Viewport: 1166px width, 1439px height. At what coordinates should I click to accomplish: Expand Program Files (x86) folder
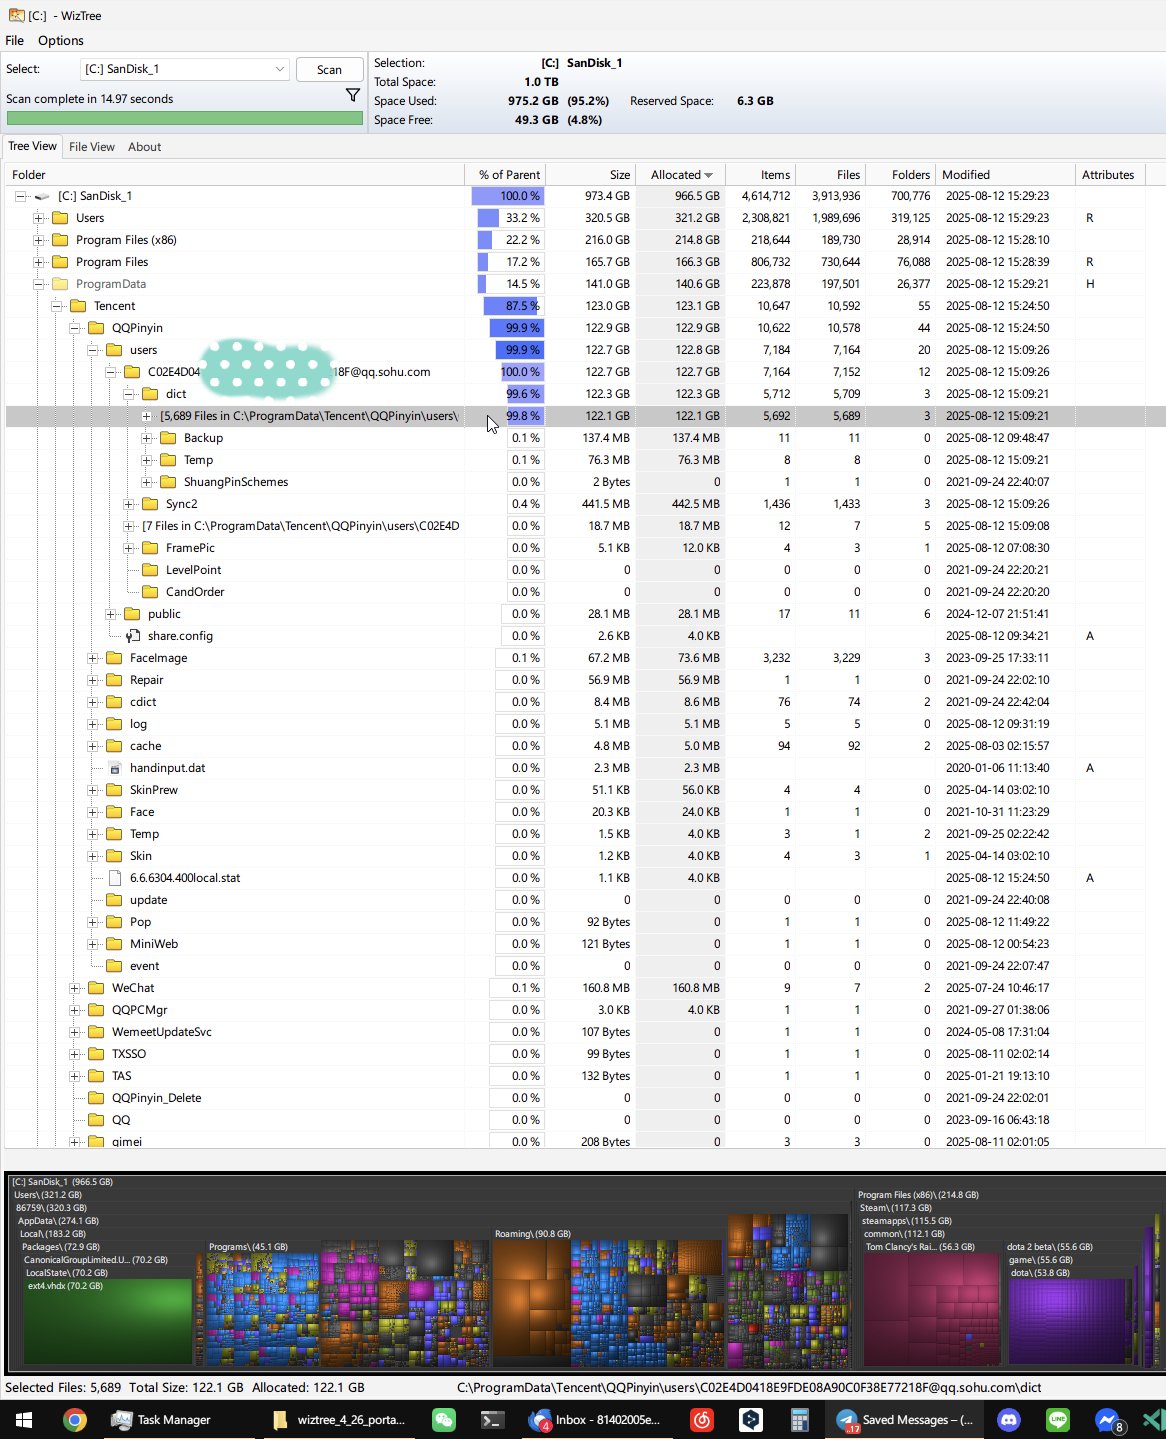click(38, 240)
